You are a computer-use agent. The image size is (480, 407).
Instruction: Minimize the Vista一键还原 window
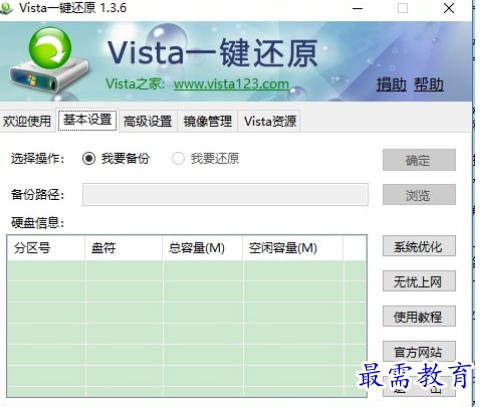pos(358,8)
